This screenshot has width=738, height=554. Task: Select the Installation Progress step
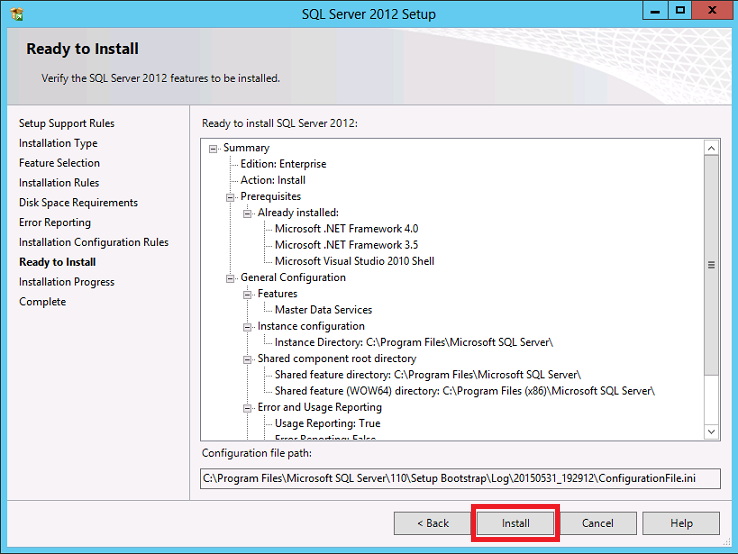coord(67,281)
